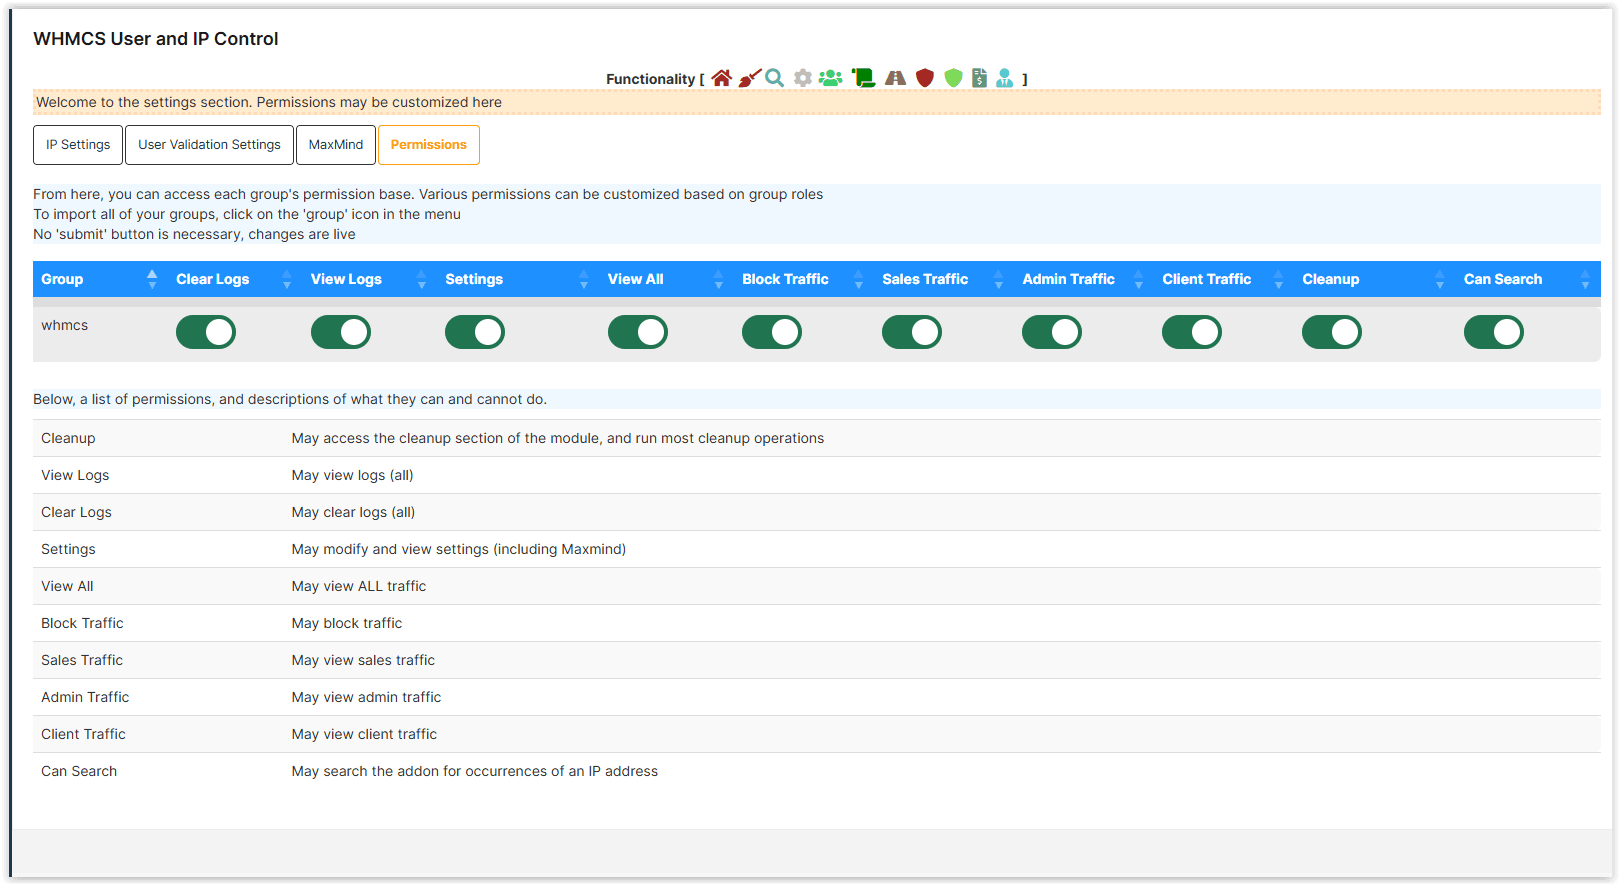Sort by Sales Traffic column header
Viewport: 1620px width, 885px height.
coord(944,279)
